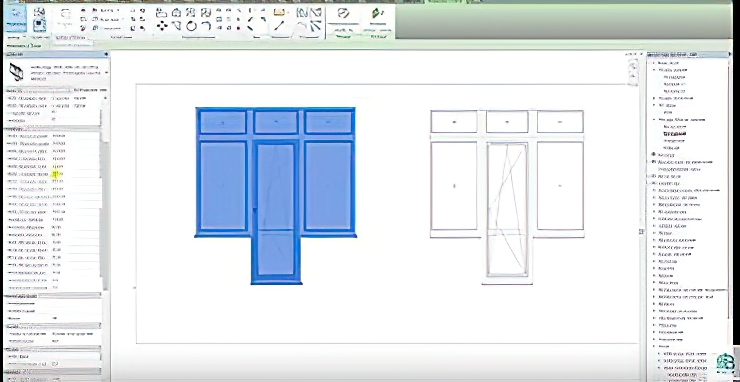
Task: Select the yellow Measure ruler icon
Action: 280,12
